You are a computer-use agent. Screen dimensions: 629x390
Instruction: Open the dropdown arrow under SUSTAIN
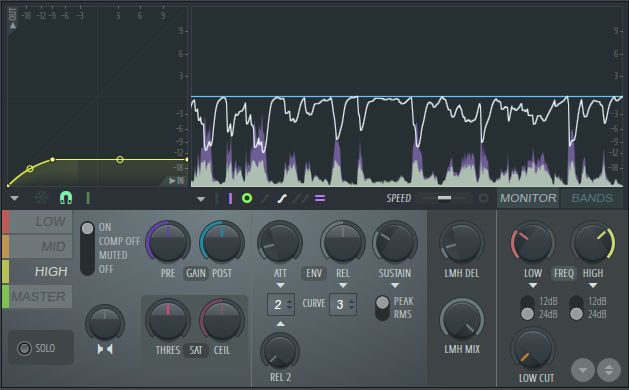click(395, 285)
